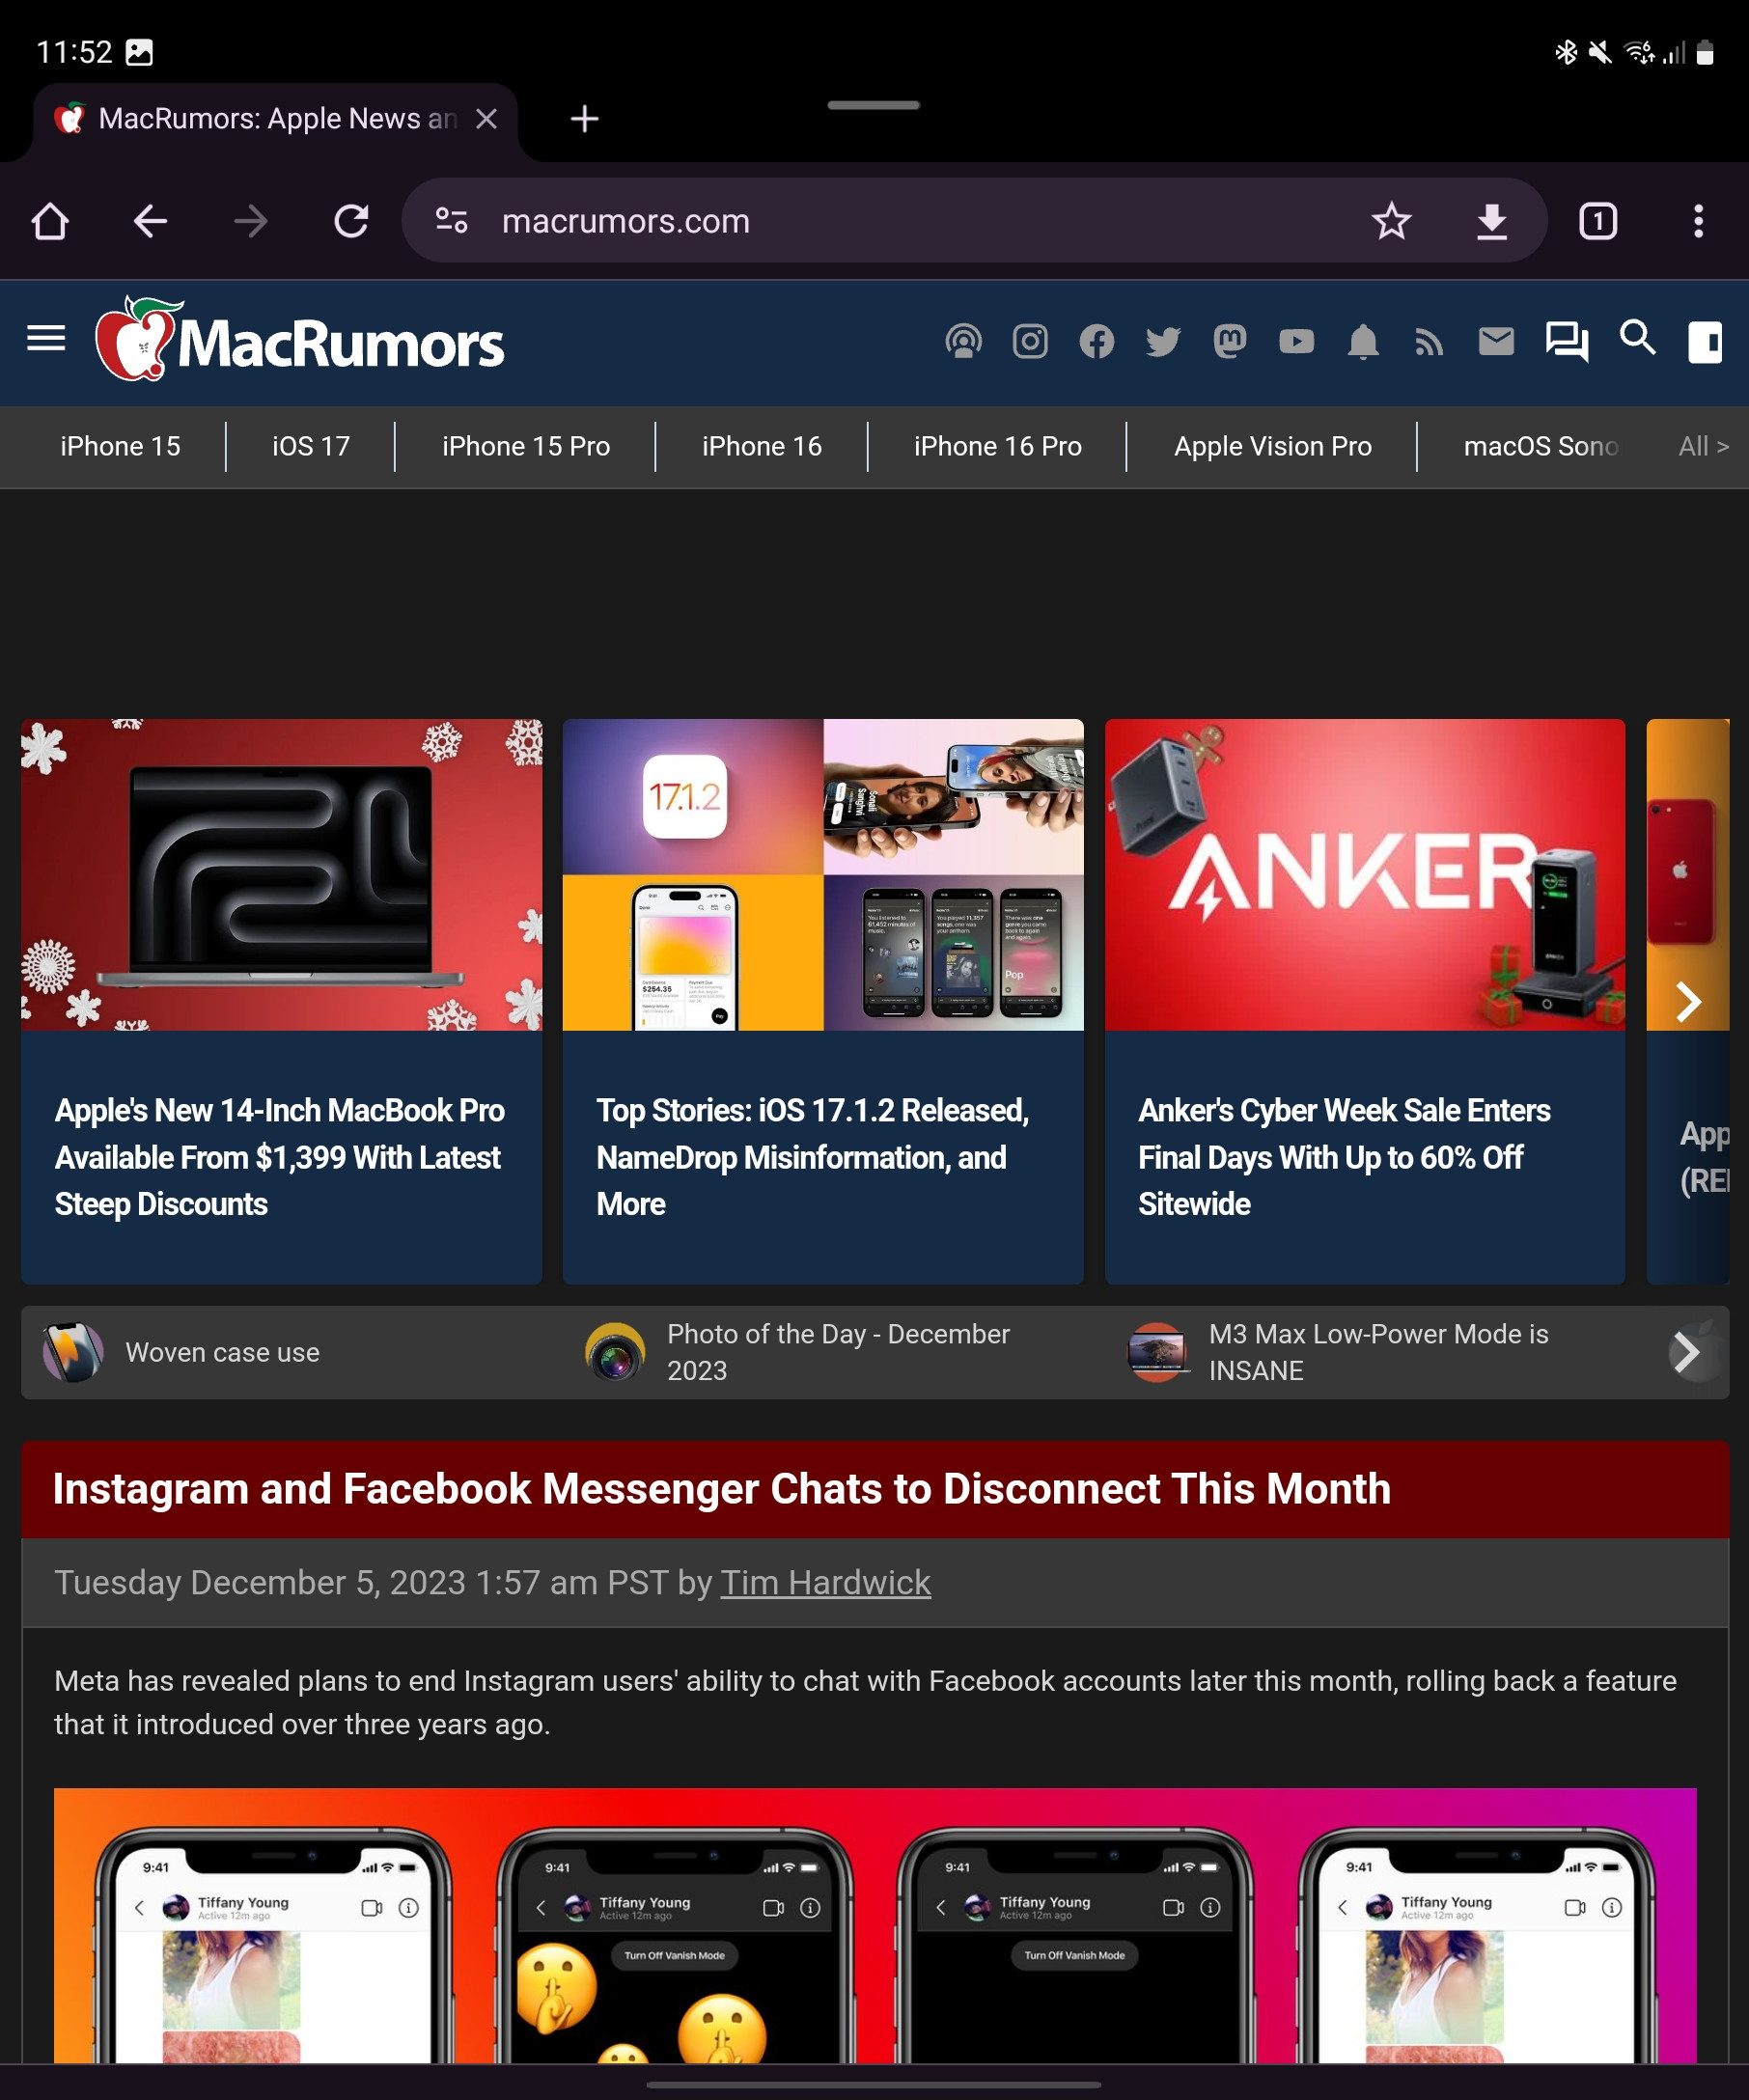Image resolution: width=1749 pixels, height=2100 pixels.
Task: Go to the browser home page
Action: (50, 221)
